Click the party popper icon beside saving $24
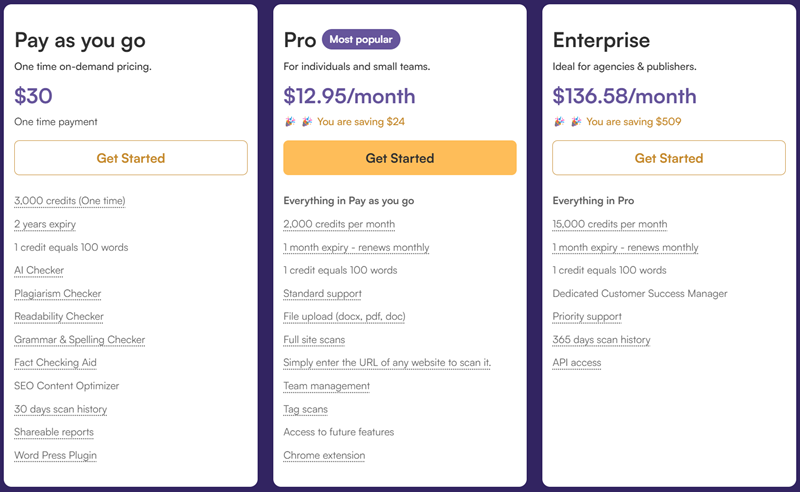The image size is (800, 492). pyautogui.click(x=307, y=121)
